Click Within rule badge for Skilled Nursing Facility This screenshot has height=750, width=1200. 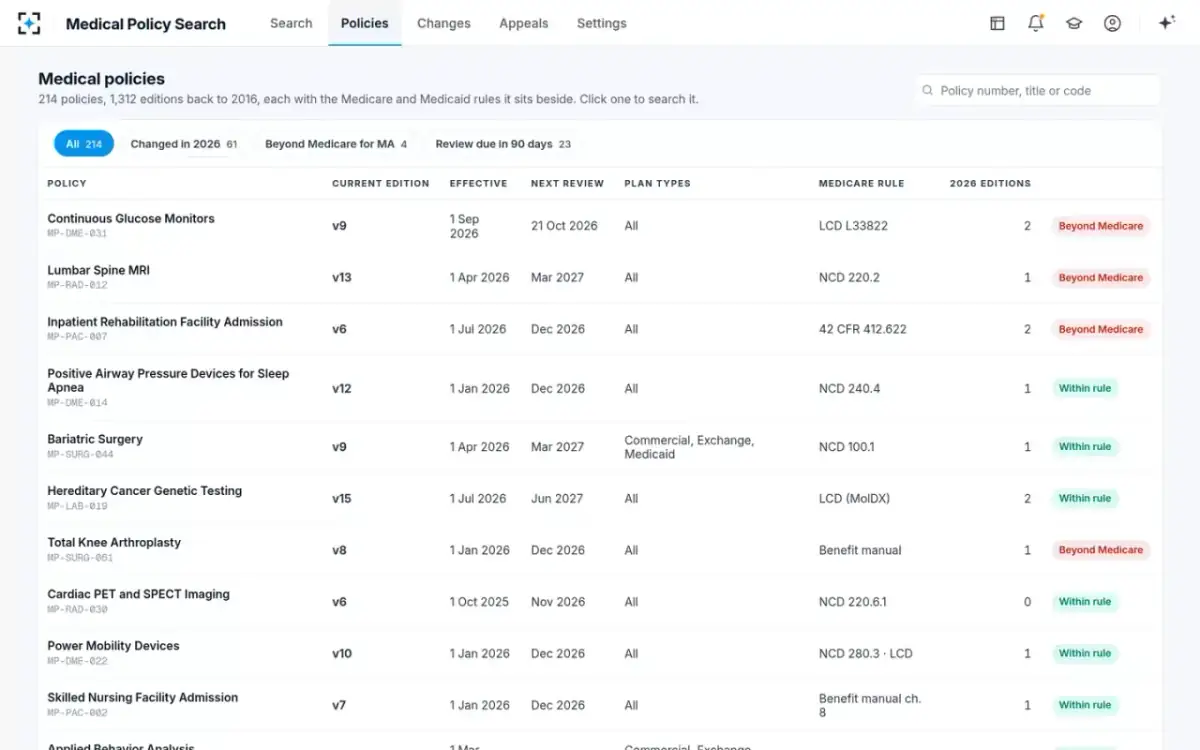coord(1085,705)
